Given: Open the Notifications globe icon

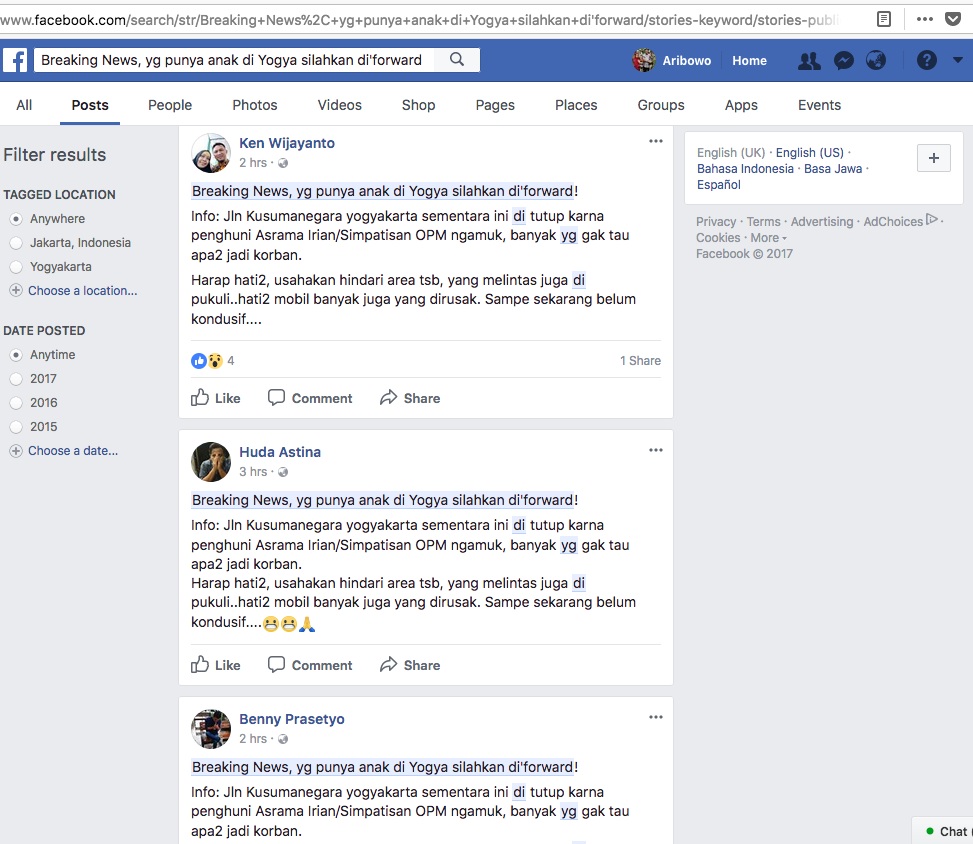Looking at the screenshot, I should tap(876, 60).
